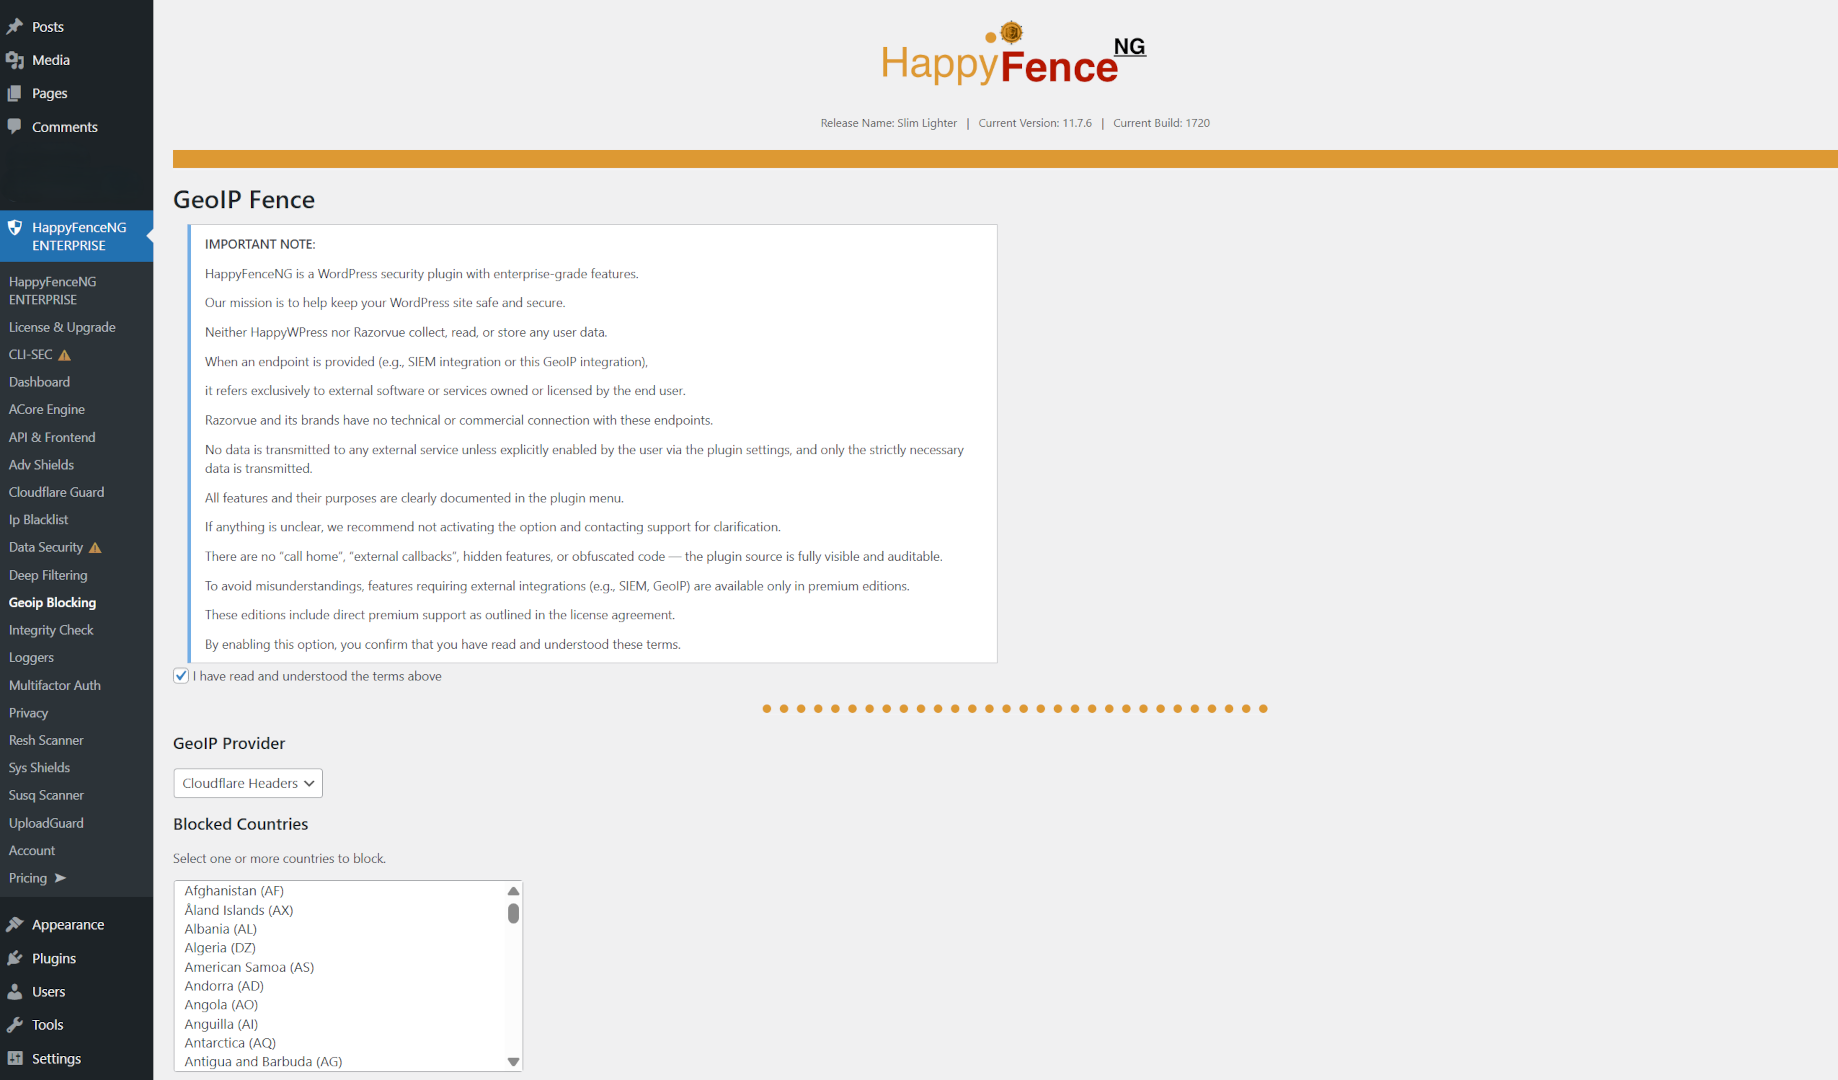Click the HappyFenceNG shield icon
The image size is (1838, 1080).
15,228
